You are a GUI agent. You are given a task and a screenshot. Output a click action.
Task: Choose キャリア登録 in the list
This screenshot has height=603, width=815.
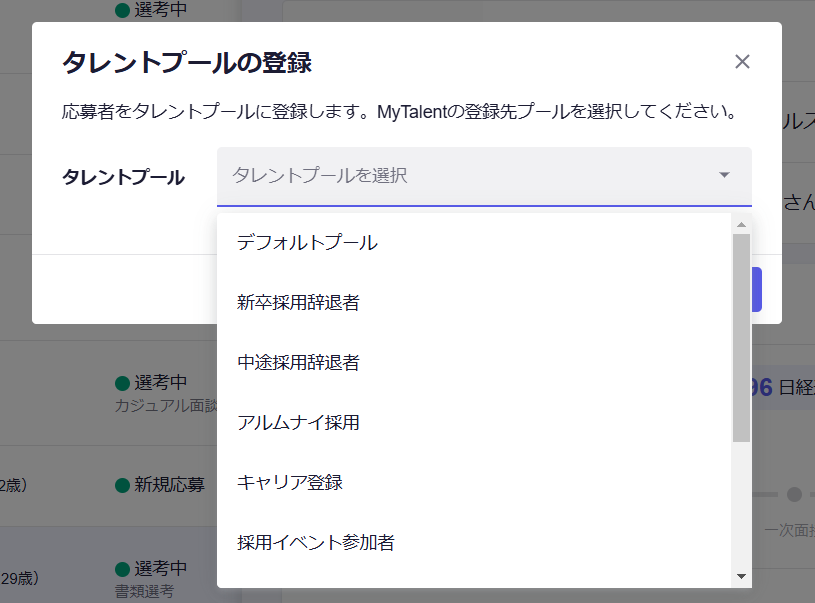coord(290,482)
